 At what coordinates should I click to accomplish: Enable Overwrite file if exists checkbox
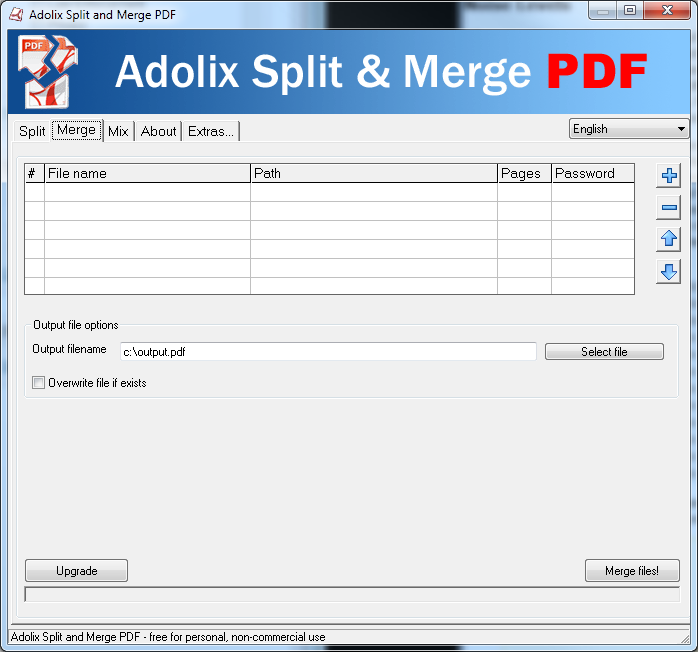tap(39, 383)
